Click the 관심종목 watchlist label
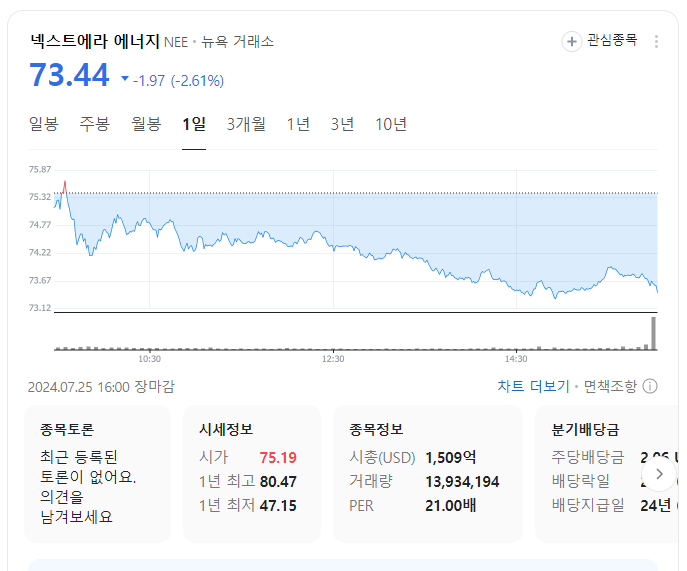This screenshot has height=571, width=687. click(x=612, y=40)
